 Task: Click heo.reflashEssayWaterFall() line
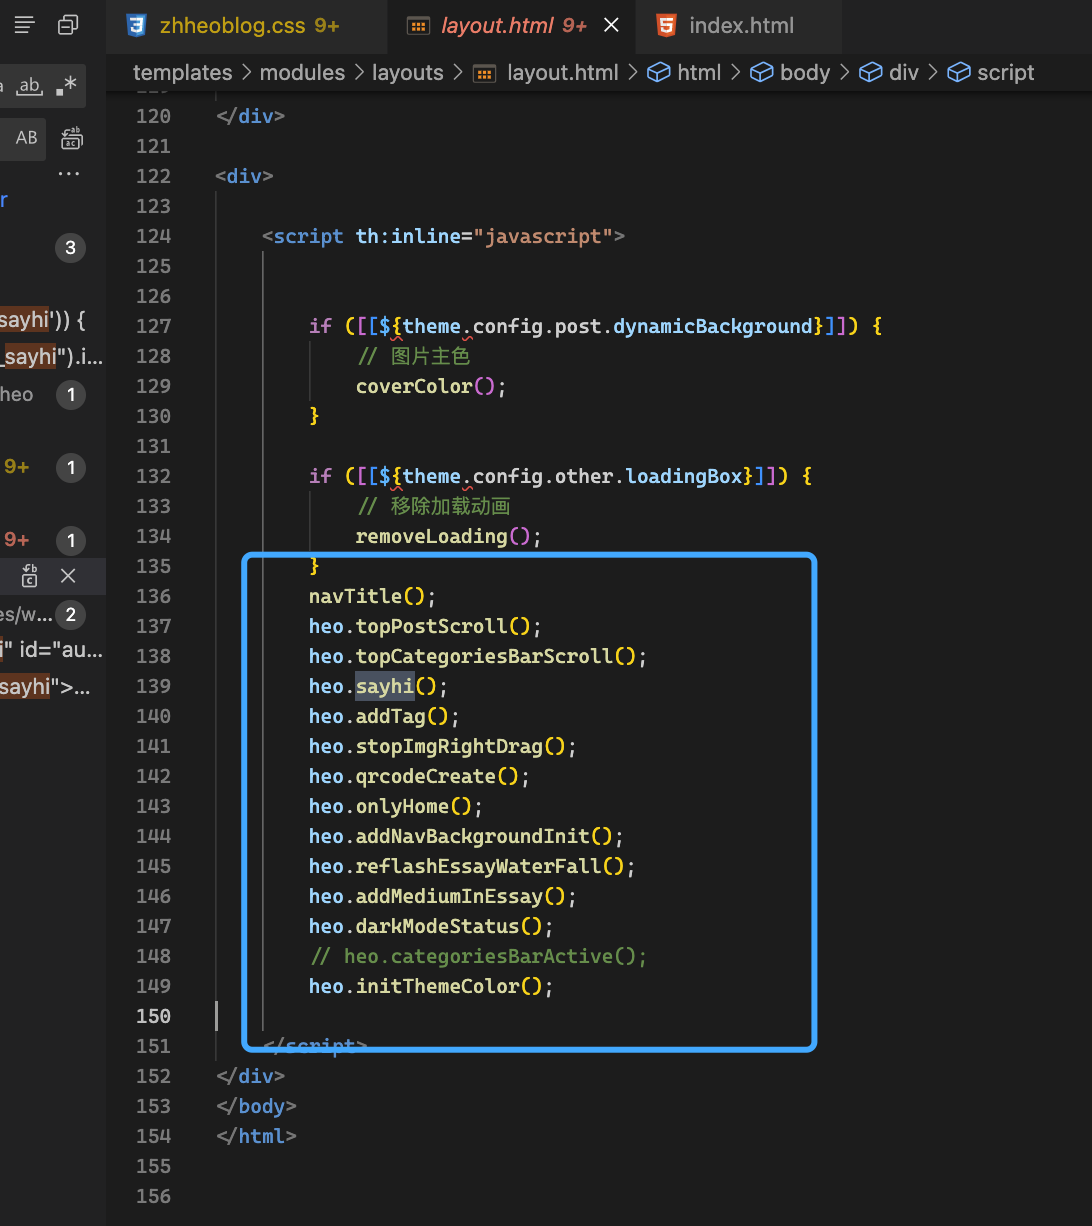pos(472,866)
